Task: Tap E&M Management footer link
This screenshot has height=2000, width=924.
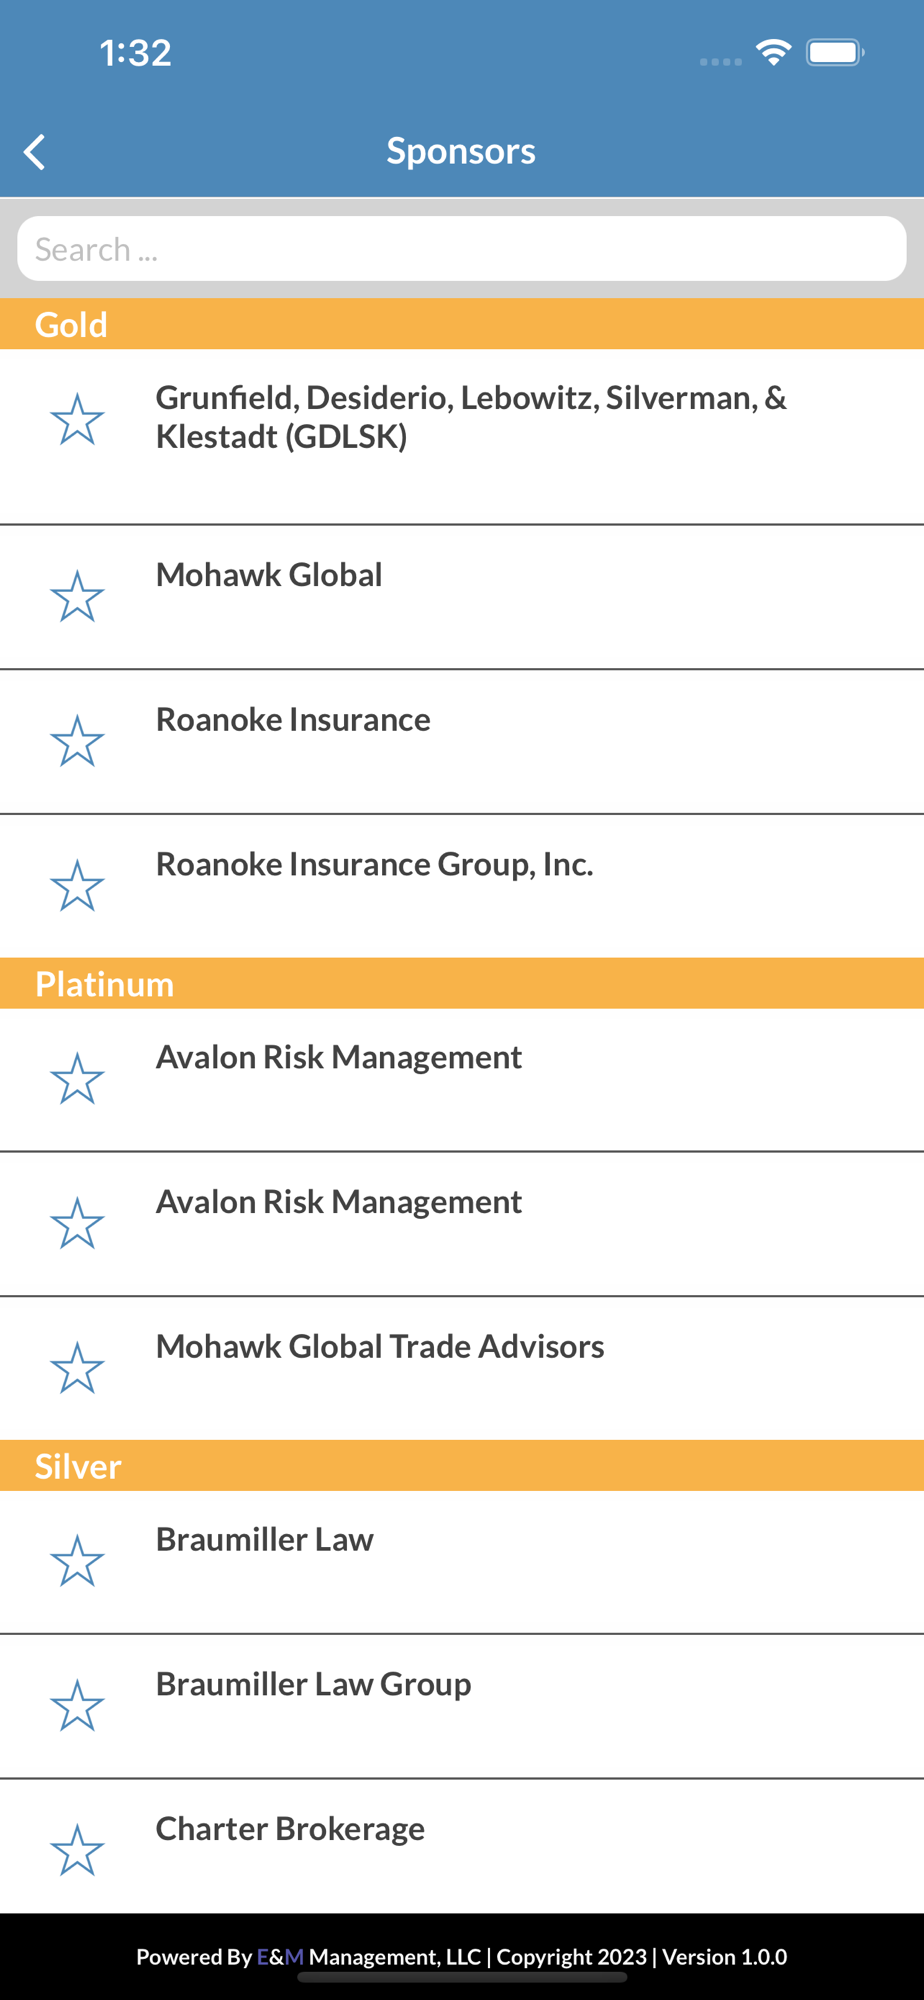Action: 369,1957
